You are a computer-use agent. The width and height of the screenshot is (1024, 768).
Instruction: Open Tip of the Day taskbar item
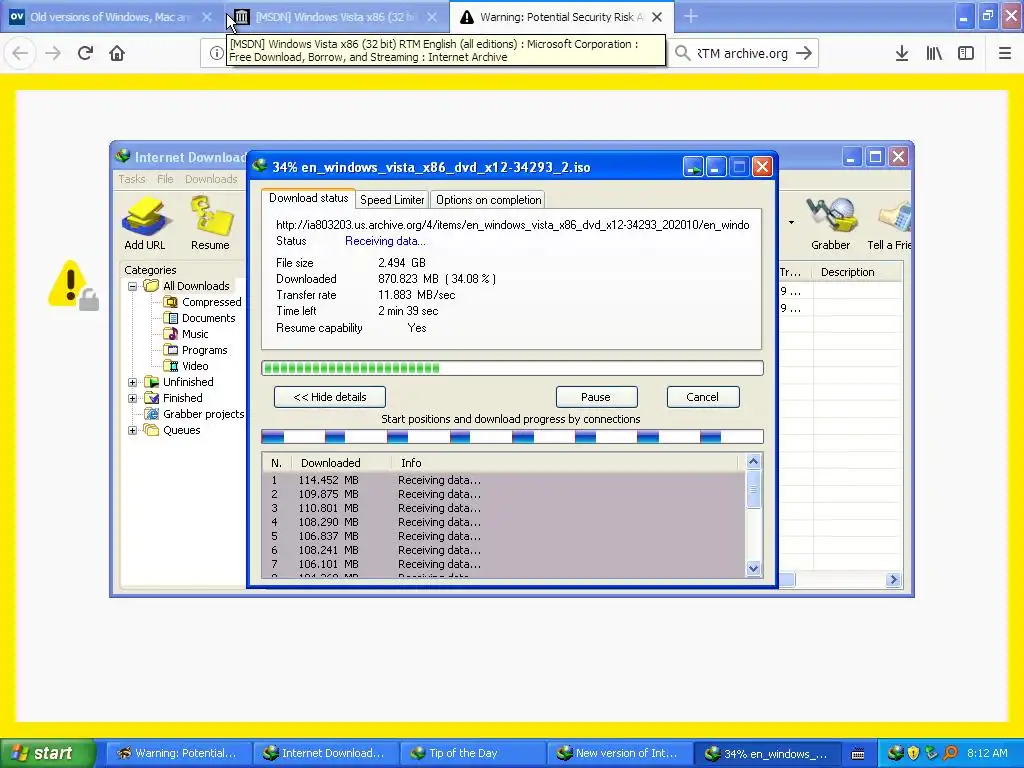click(471, 753)
